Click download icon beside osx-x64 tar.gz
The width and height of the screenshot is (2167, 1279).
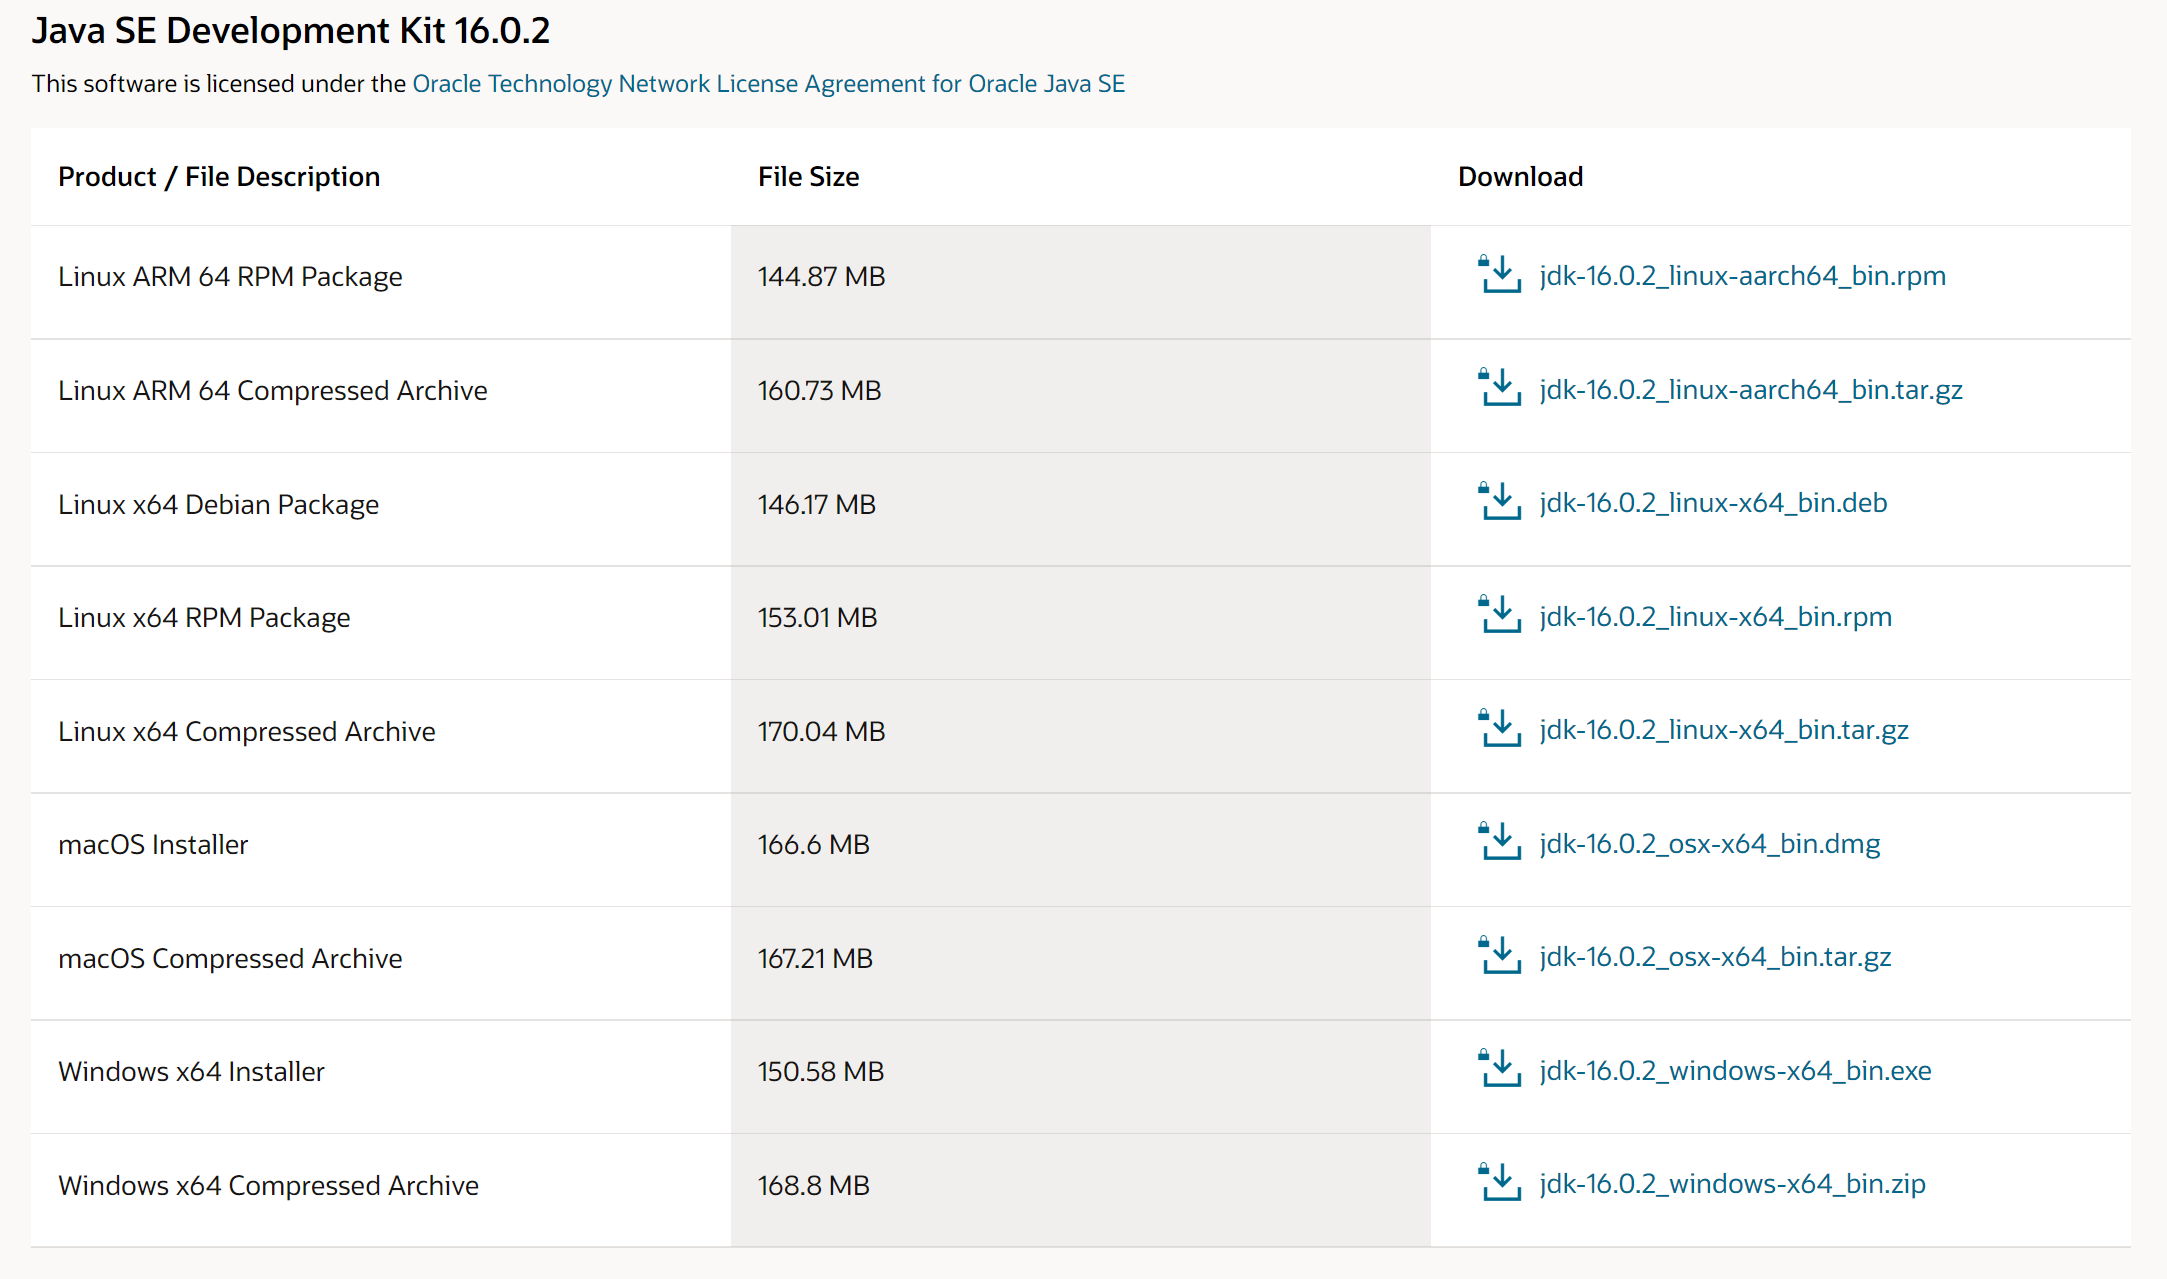point(1499,956)
